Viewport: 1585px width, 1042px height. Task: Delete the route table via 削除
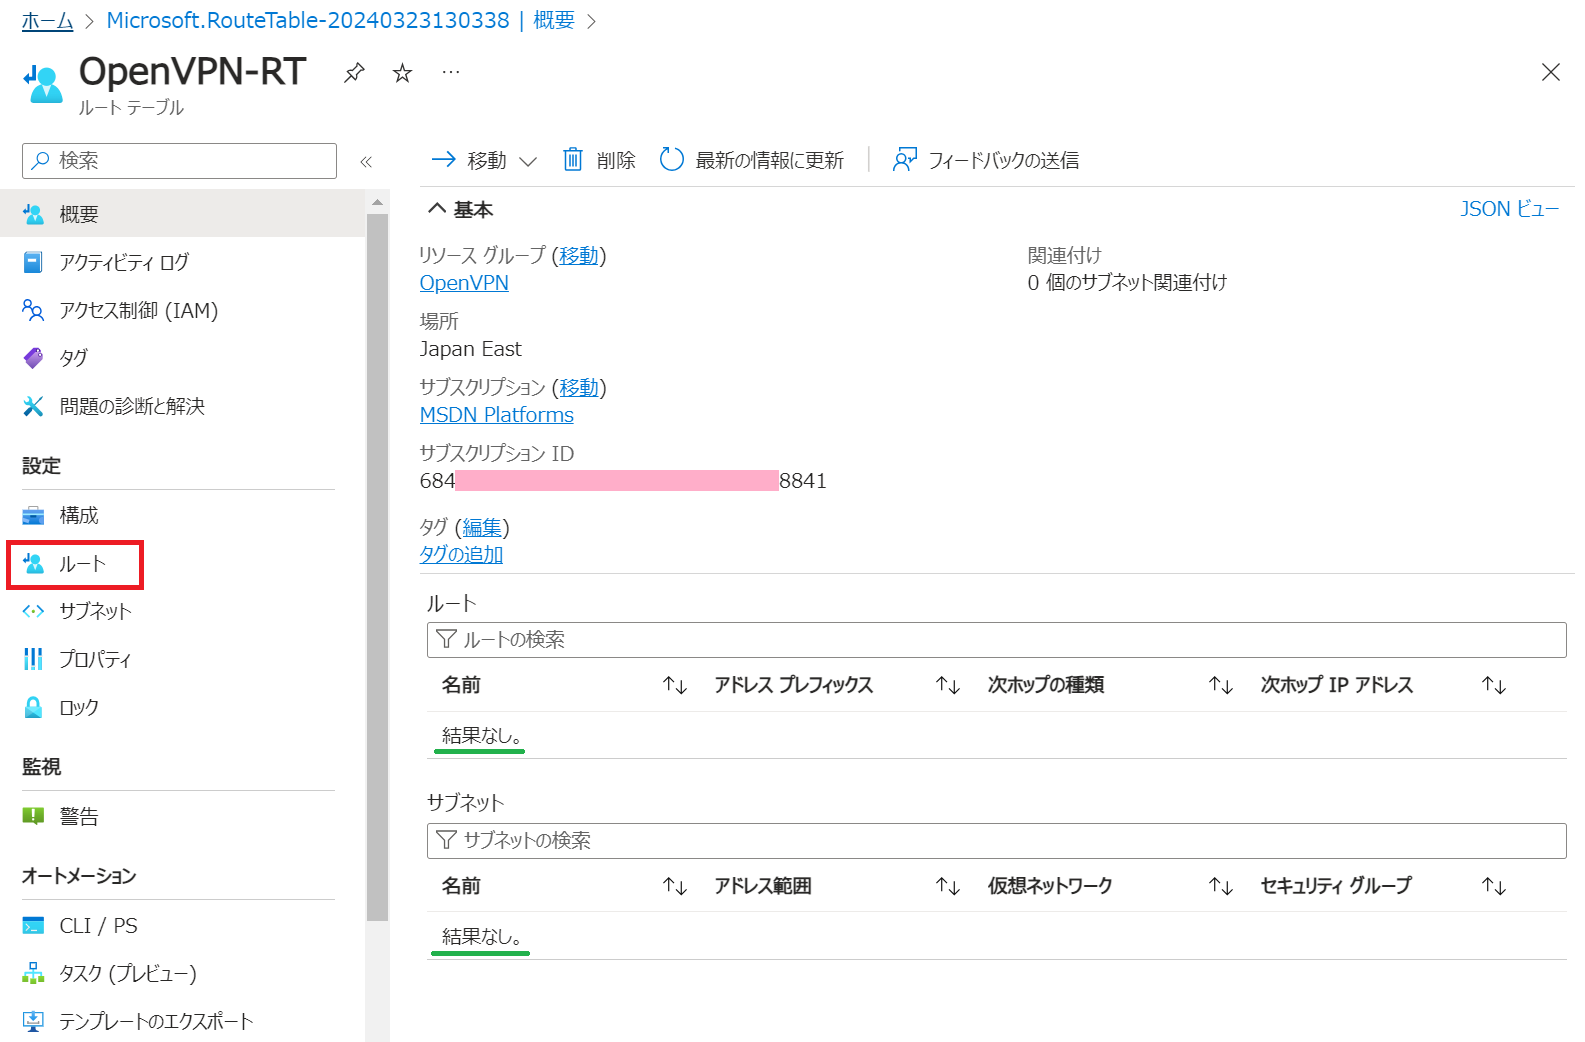point(599,160)
